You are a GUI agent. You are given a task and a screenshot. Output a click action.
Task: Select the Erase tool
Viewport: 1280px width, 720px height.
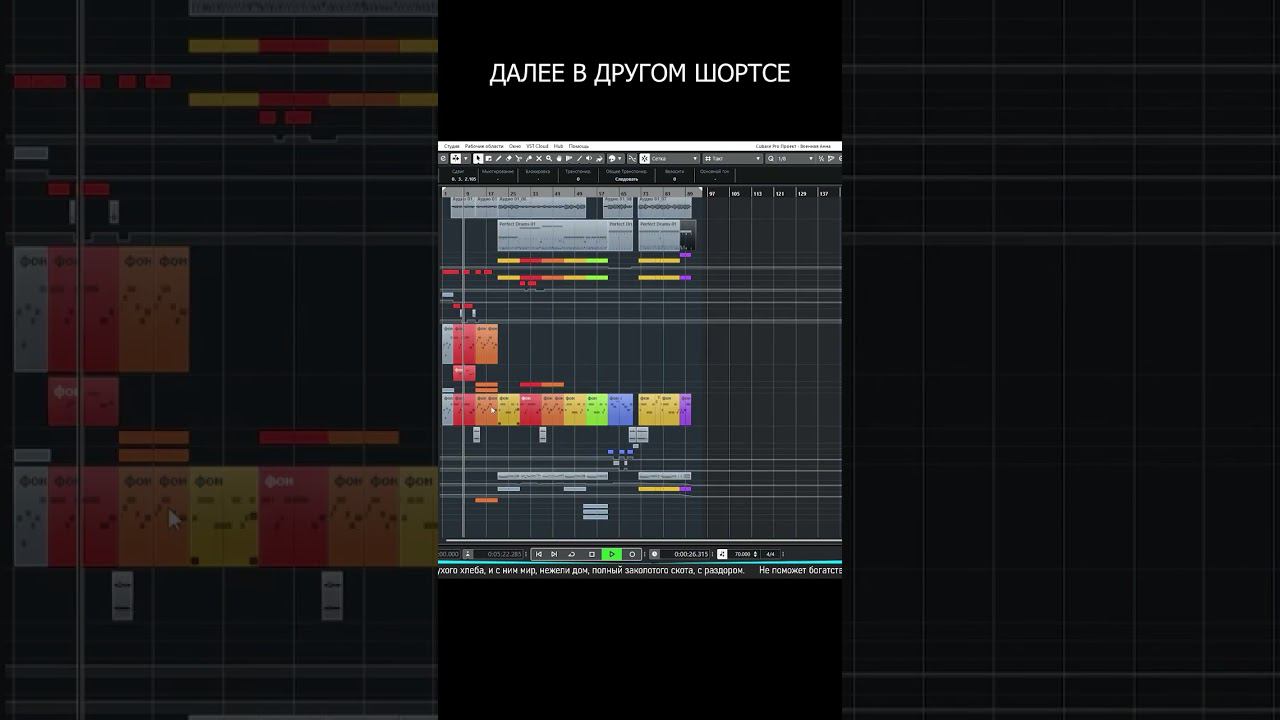pos(509,158)
